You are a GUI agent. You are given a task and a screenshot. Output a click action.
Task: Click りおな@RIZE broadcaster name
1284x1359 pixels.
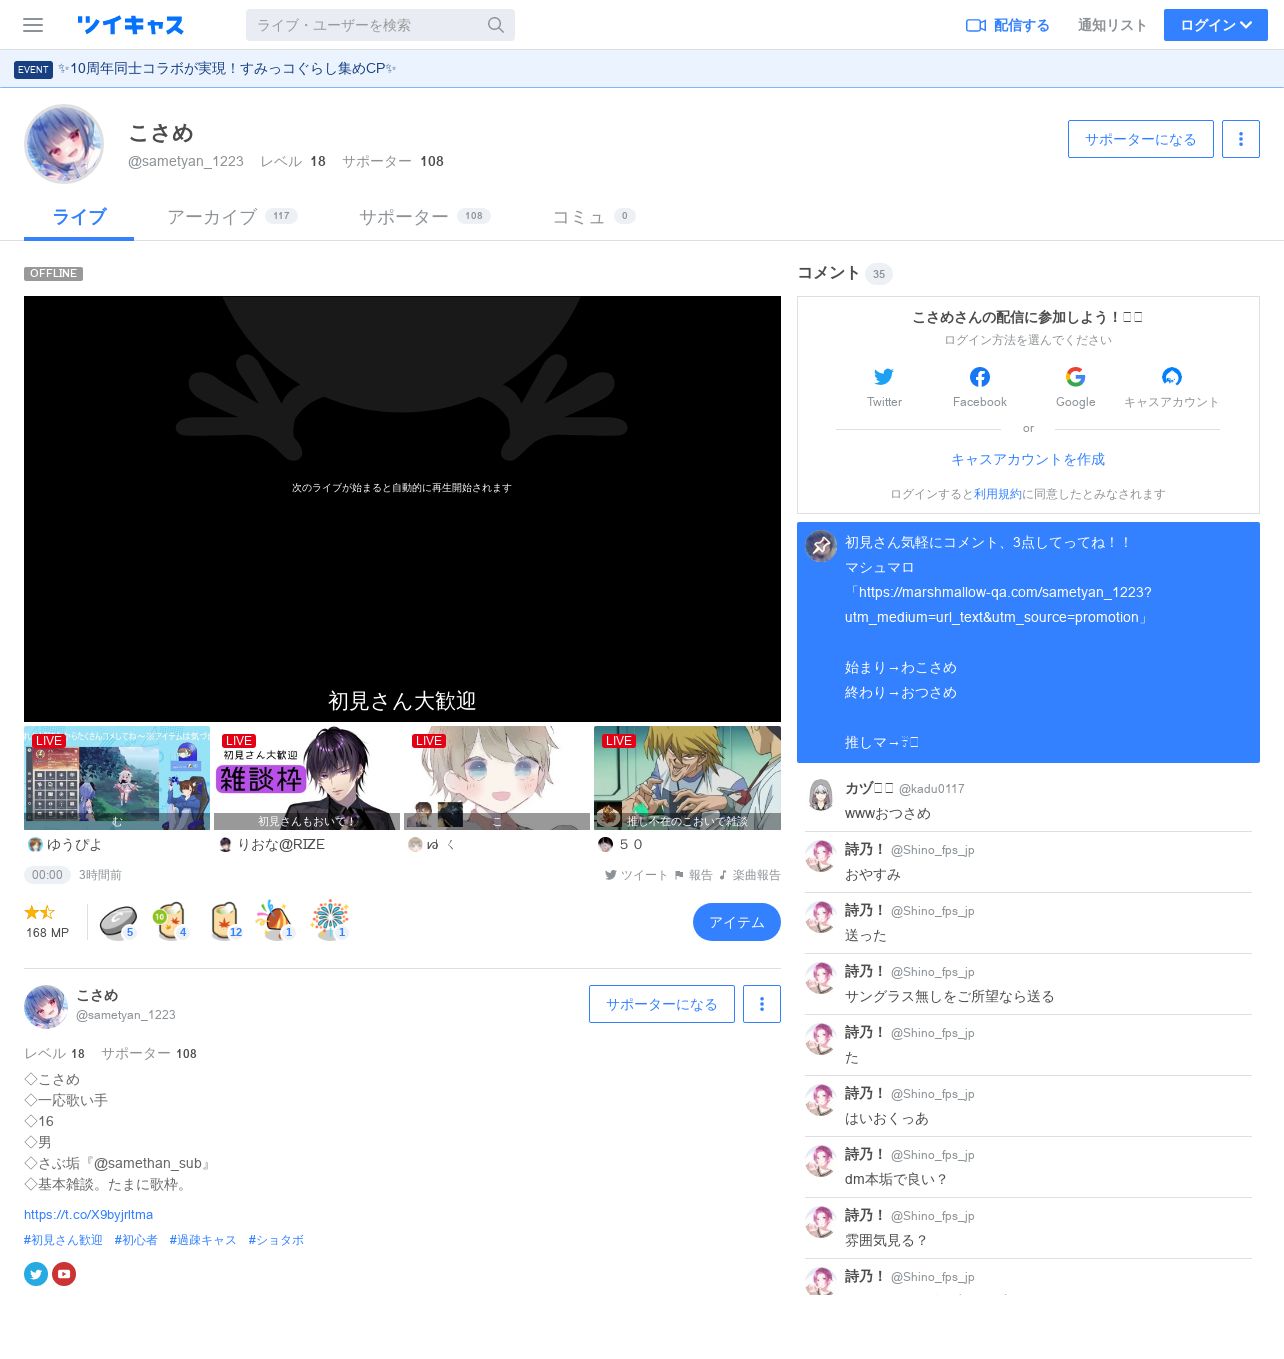281,844
